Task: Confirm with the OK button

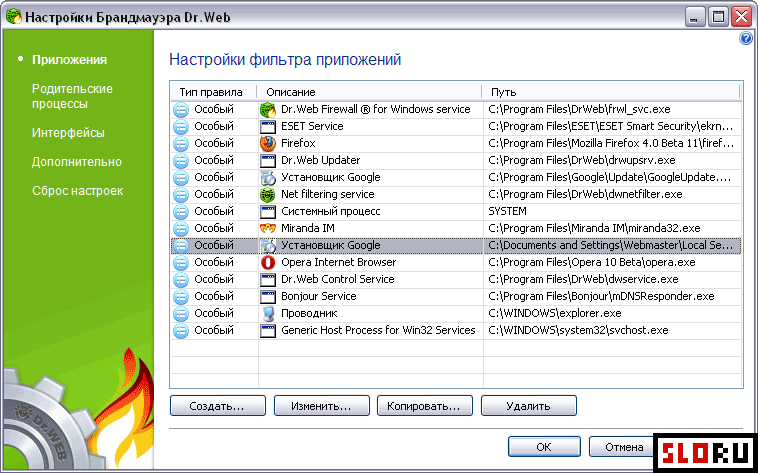Action: pyautogui.click(x=544, y=447)
